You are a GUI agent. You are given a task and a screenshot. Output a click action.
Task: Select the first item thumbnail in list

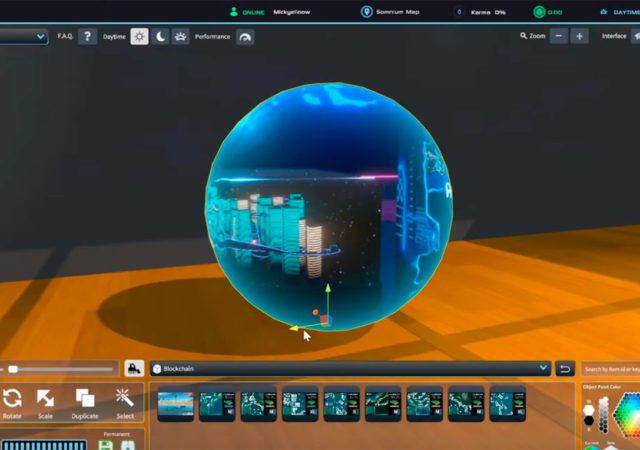(x=175, y=403)
